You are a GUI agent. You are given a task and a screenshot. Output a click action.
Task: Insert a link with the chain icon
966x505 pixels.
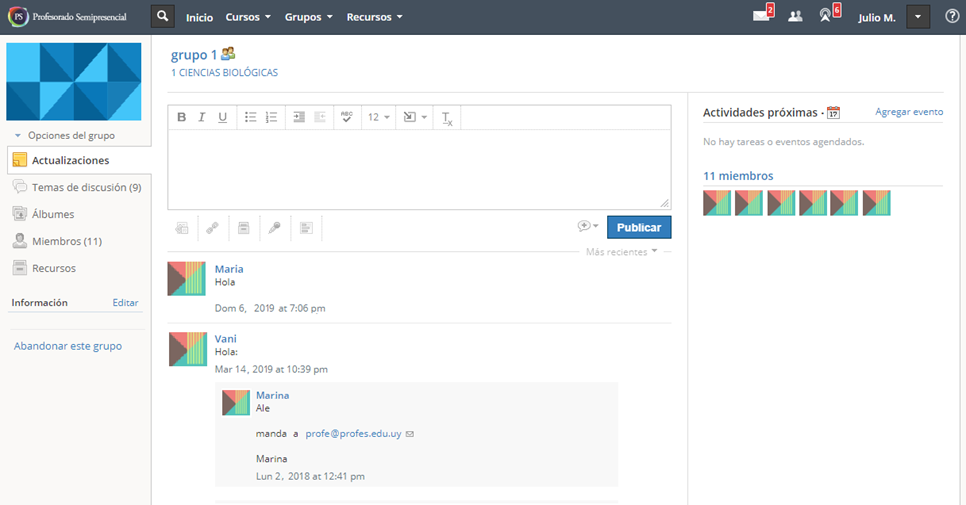[x=212, y=228]
